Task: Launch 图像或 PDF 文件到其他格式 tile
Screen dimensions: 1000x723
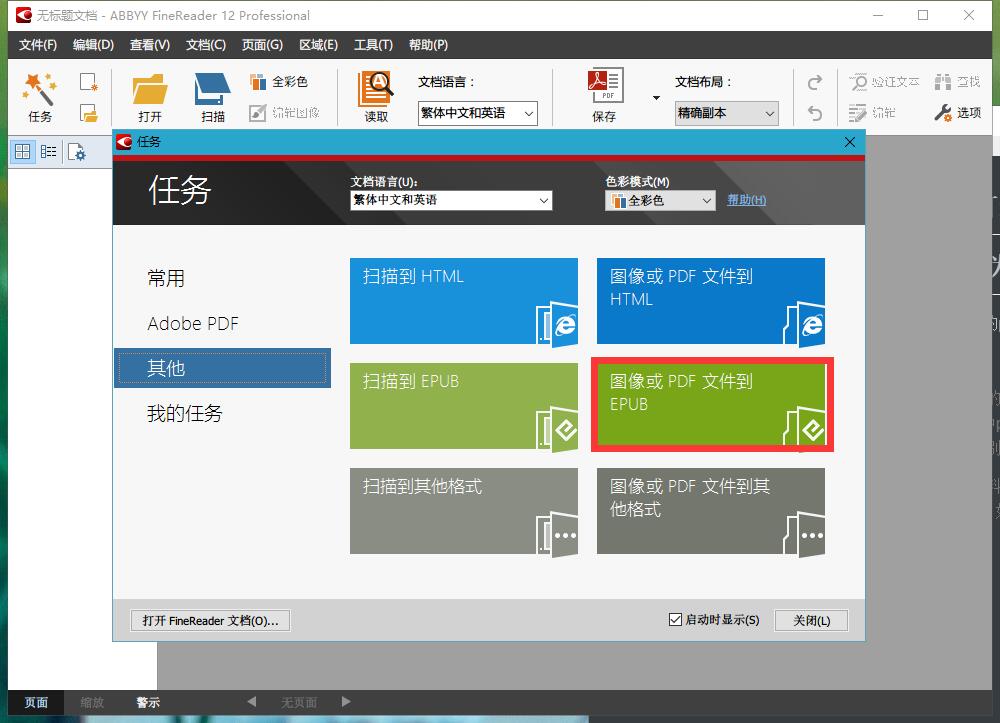Action: tap(710, 511)
